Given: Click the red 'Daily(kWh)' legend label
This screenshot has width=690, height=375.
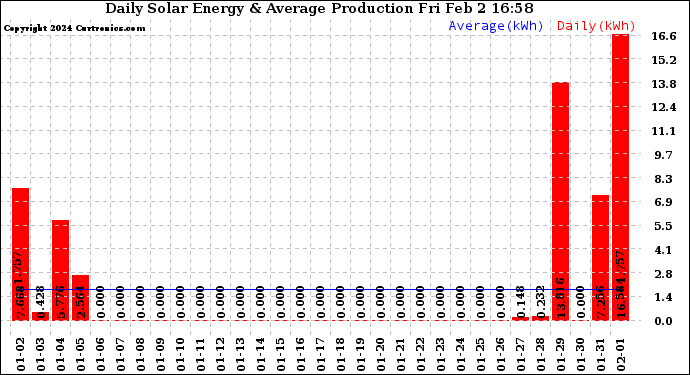Looking at the screenshot, I should coord(596,26).
